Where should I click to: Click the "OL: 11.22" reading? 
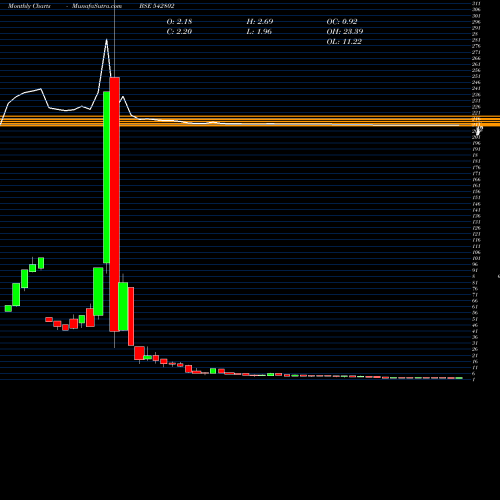point(344,42)
